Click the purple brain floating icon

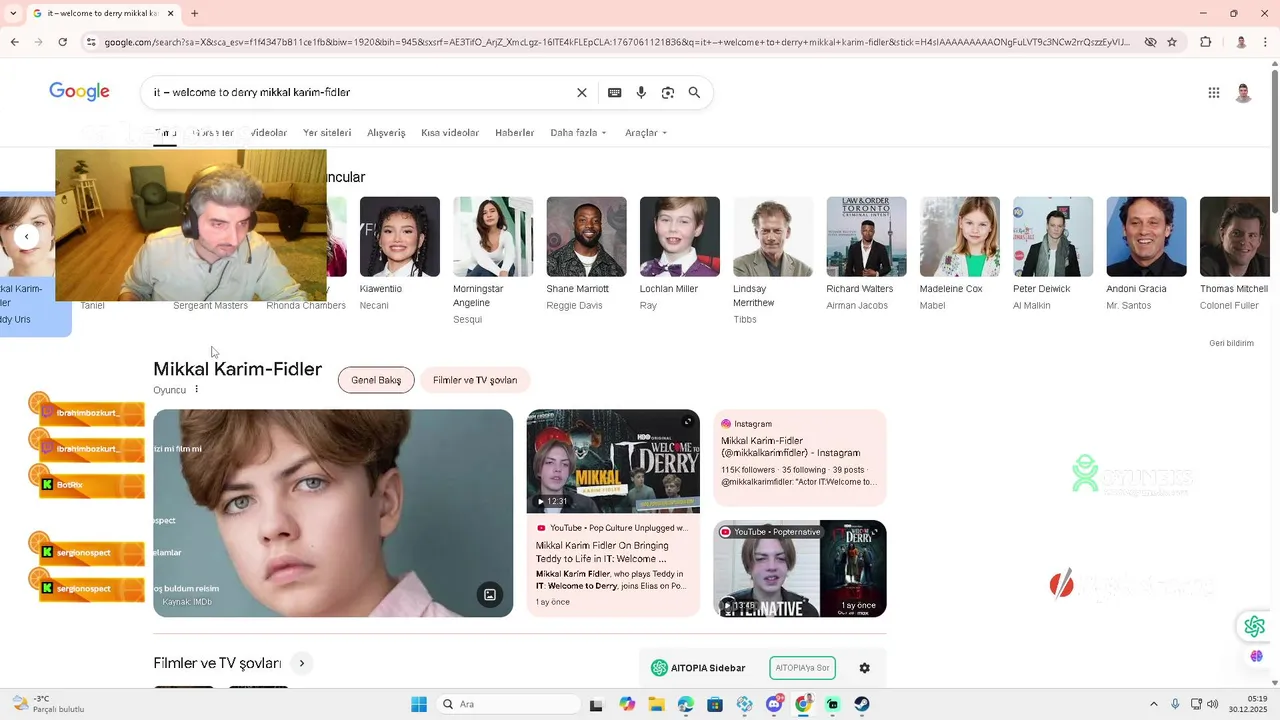click(1257, 656)
